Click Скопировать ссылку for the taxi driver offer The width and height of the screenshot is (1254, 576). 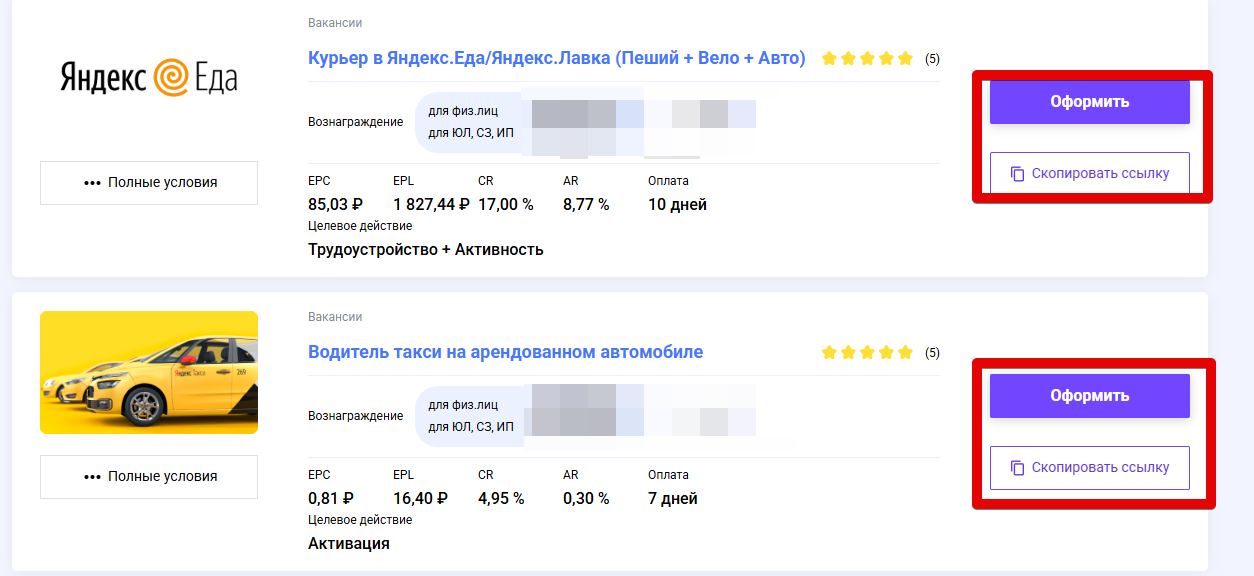coord(1089,468)
